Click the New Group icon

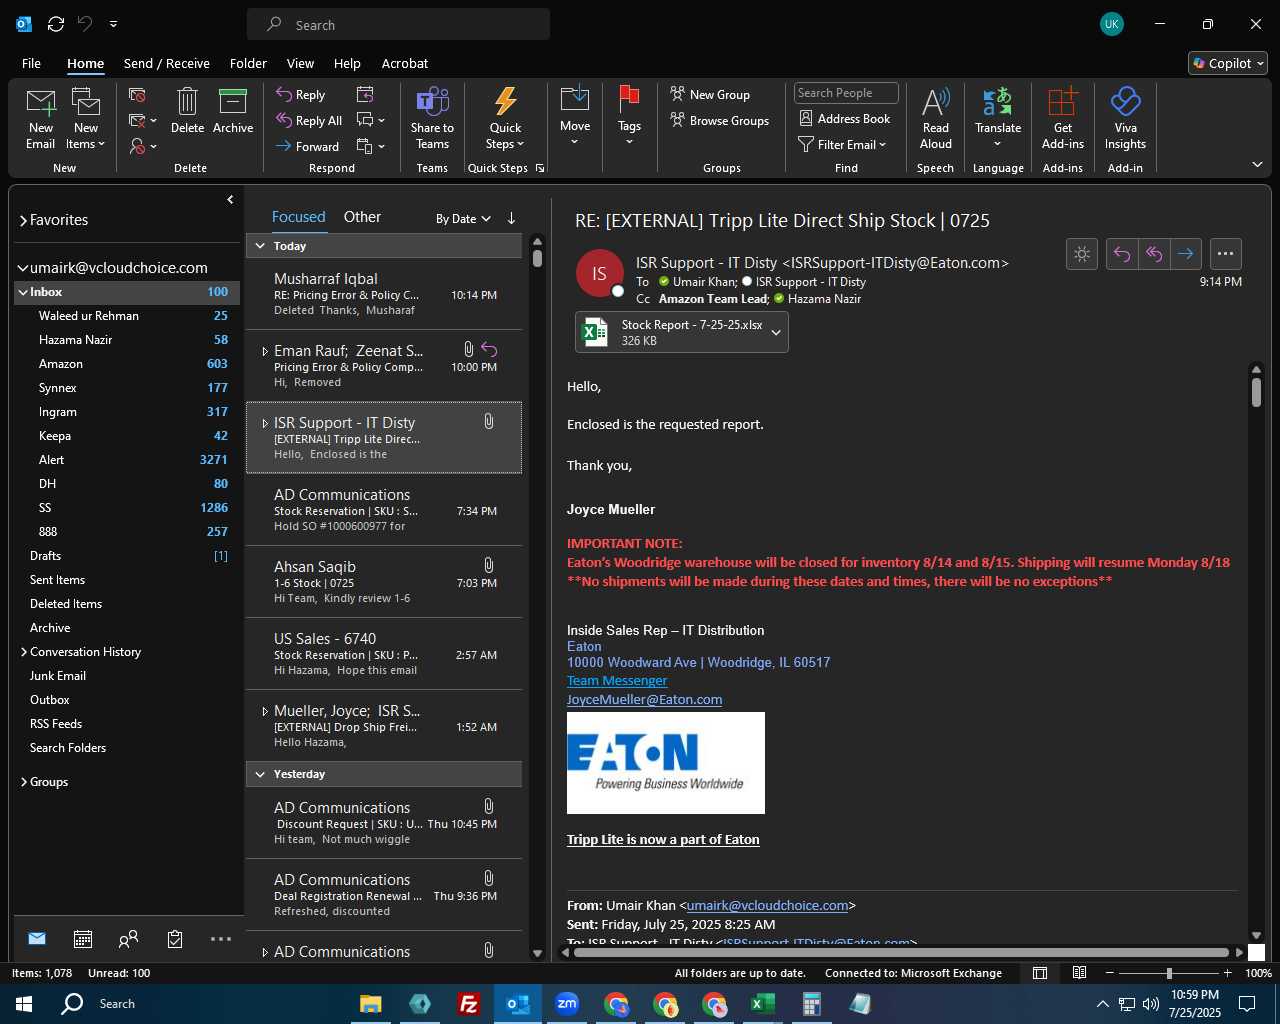(677, 94)
